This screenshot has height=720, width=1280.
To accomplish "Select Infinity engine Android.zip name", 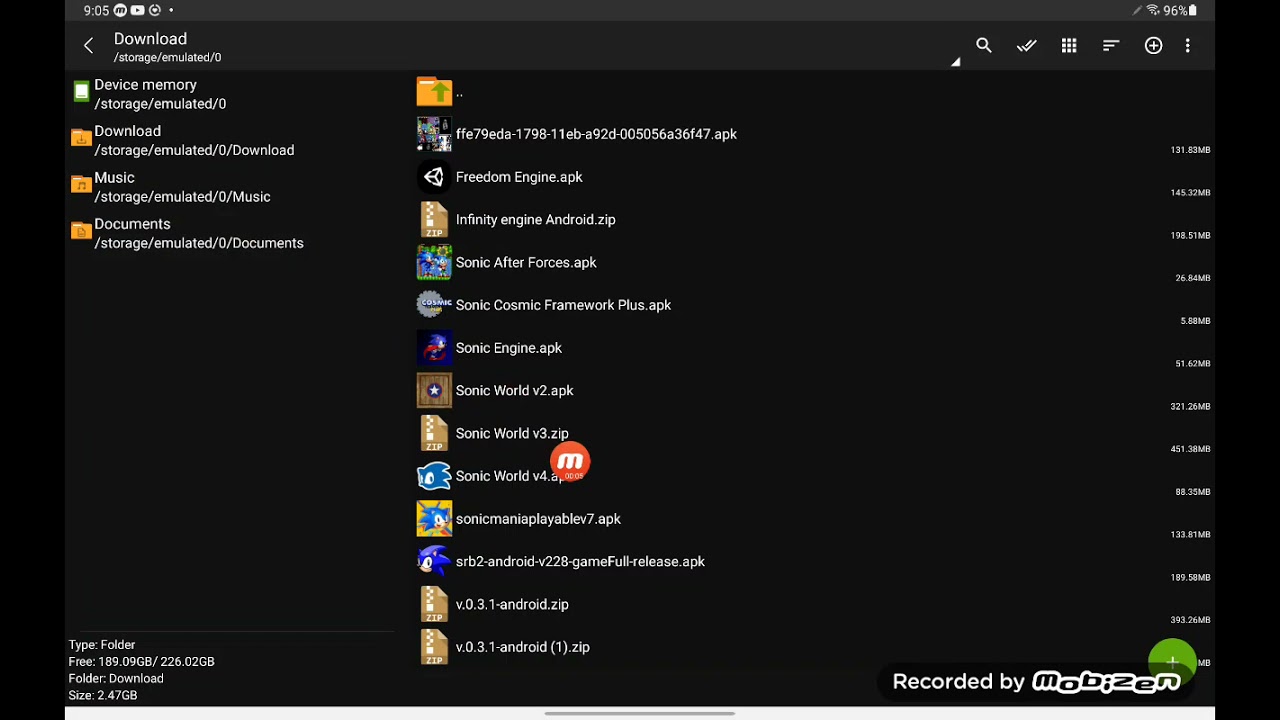I will tap(535, 220).
